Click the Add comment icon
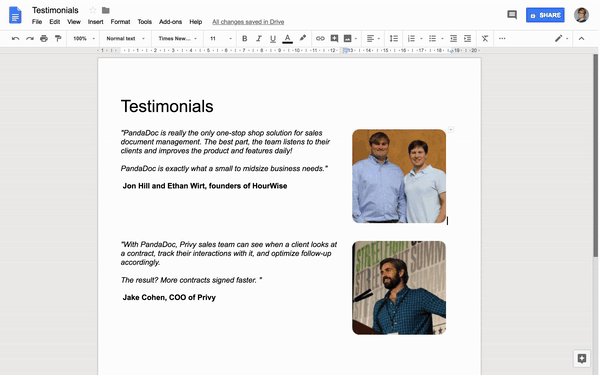This screenshot has height=375, width=600. (334, 39)
